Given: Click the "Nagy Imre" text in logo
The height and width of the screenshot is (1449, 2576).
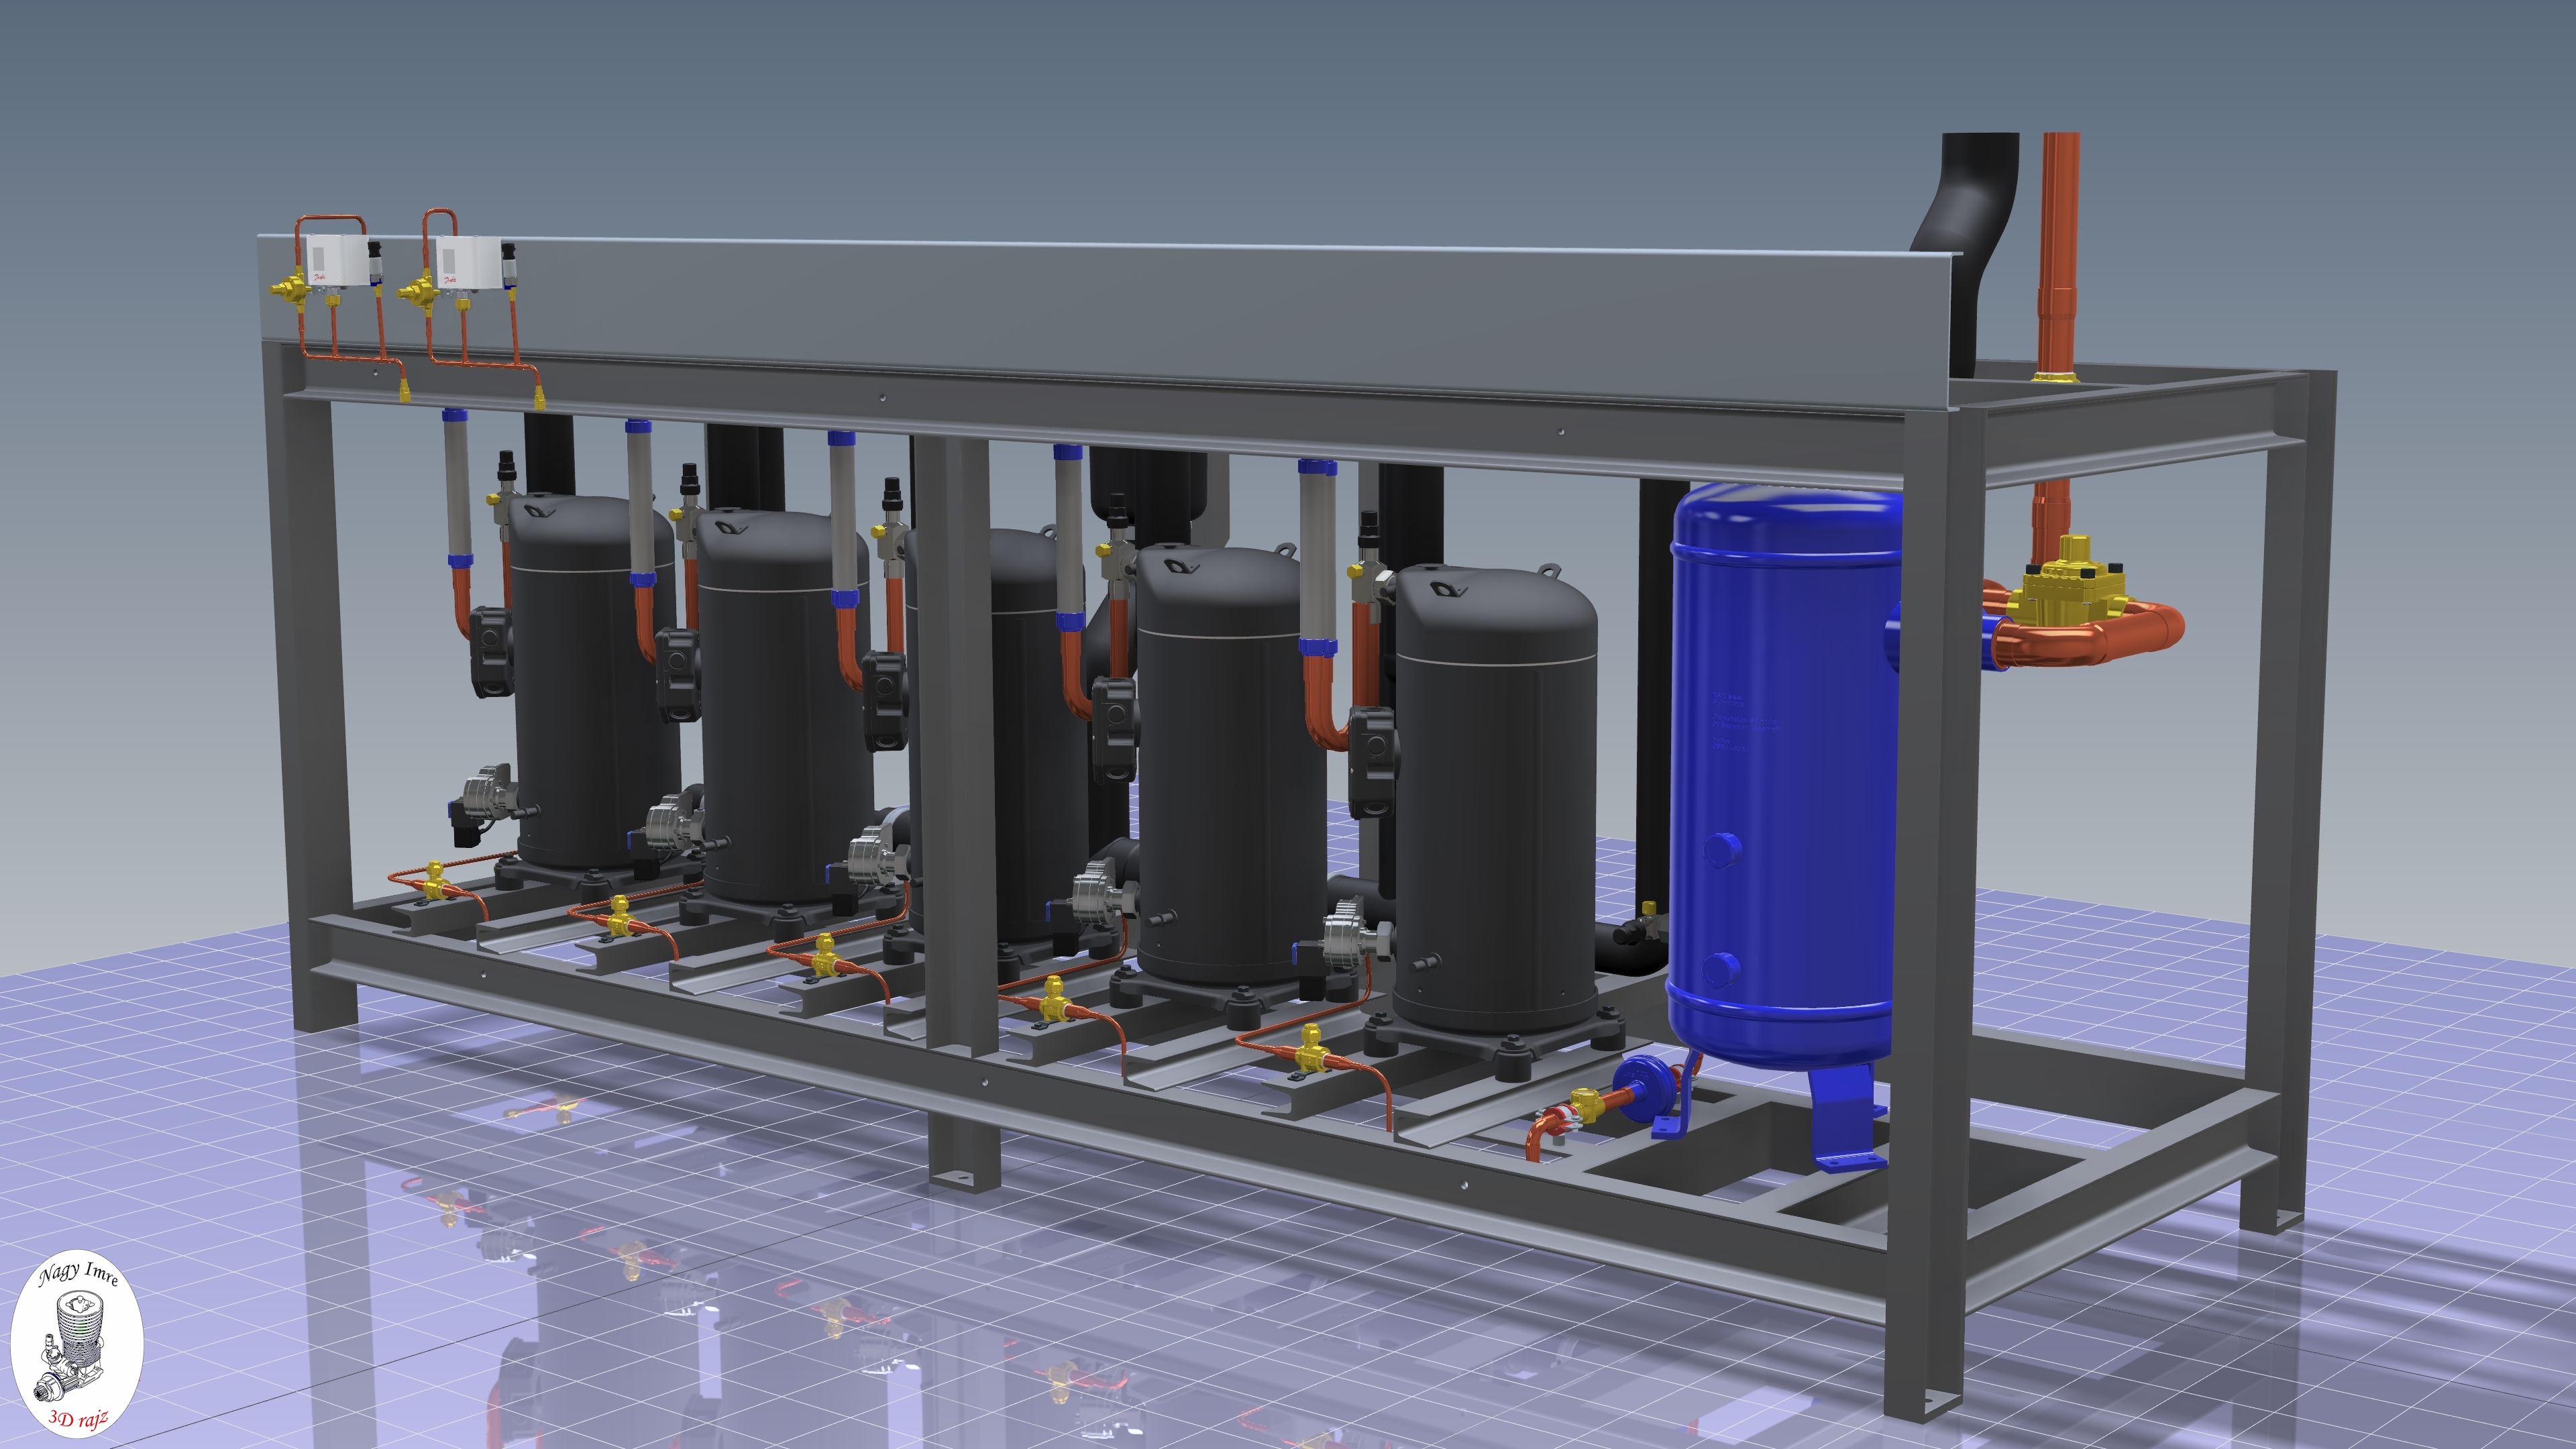Looking at the screenshot, I should pos(78,1274).
